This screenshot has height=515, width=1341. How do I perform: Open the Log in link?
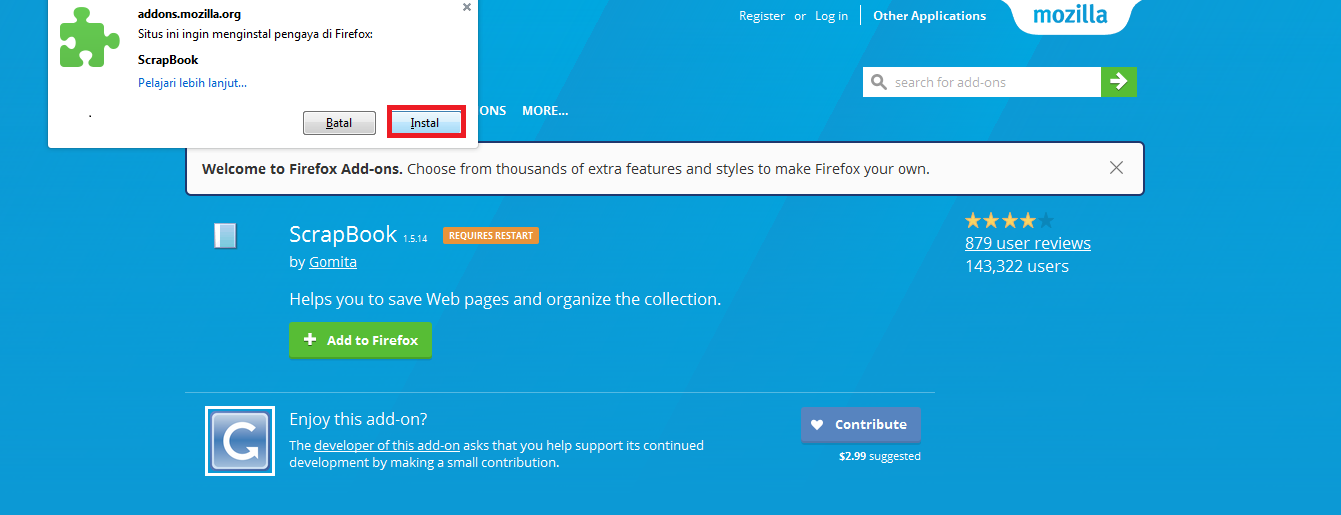click(831, 16)
